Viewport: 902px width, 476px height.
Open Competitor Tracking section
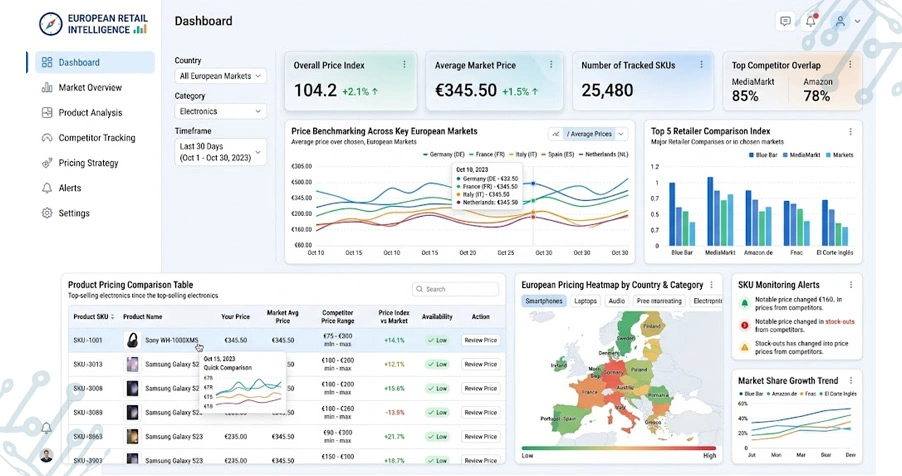(97, 138)
